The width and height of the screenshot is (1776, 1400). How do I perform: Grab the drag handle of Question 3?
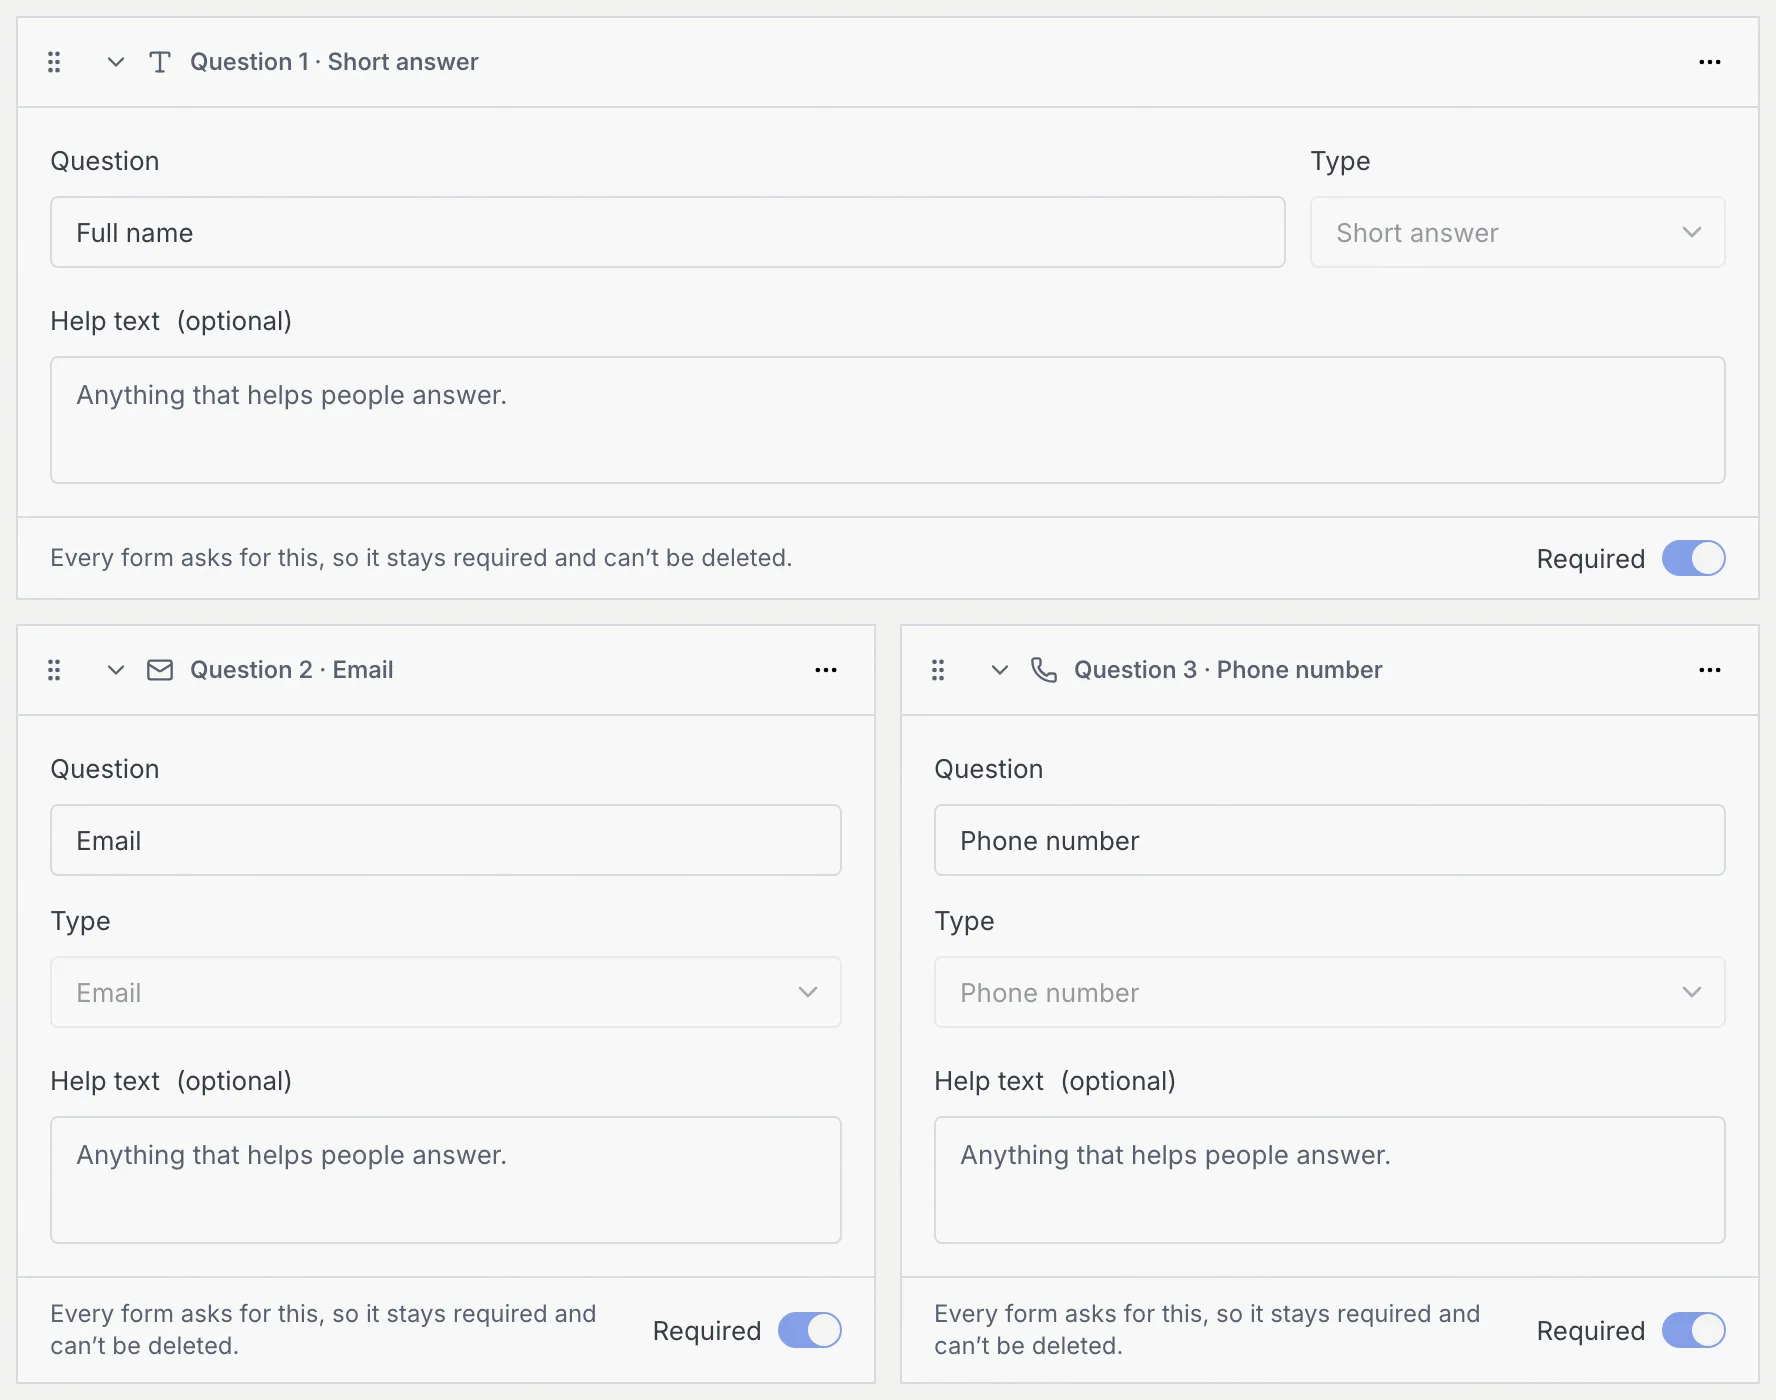coord(938,670)
